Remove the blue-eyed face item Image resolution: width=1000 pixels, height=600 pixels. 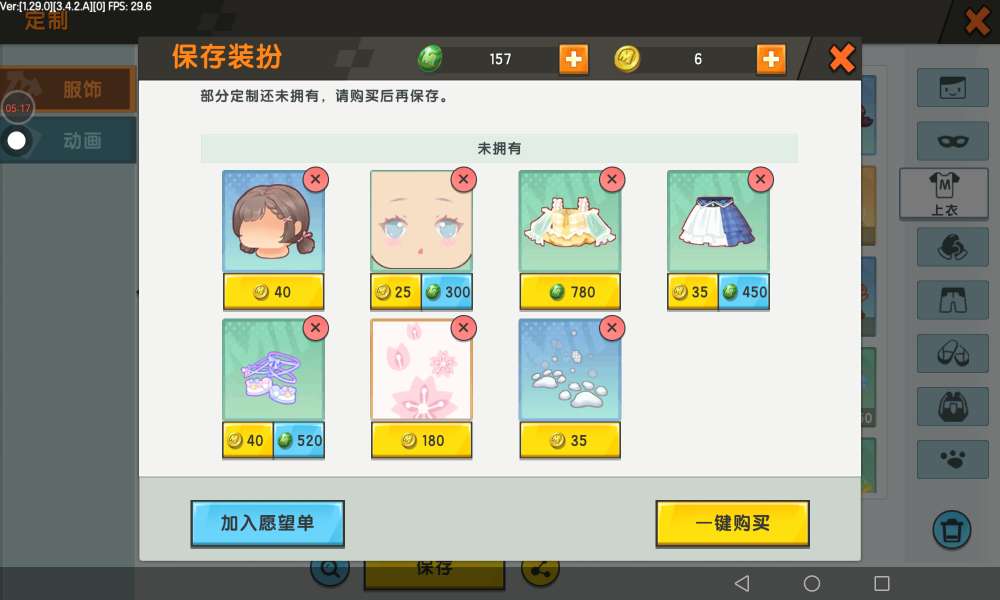click(x=464, y=180)
